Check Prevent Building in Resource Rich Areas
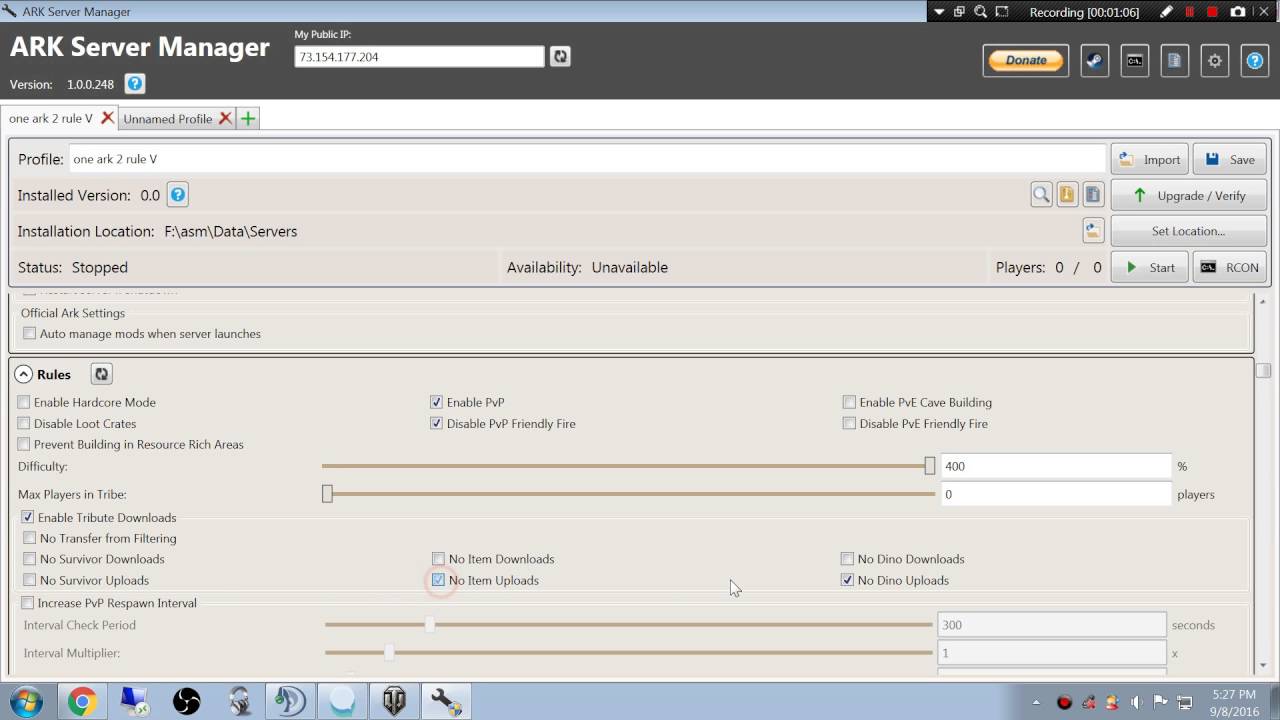 24,444
